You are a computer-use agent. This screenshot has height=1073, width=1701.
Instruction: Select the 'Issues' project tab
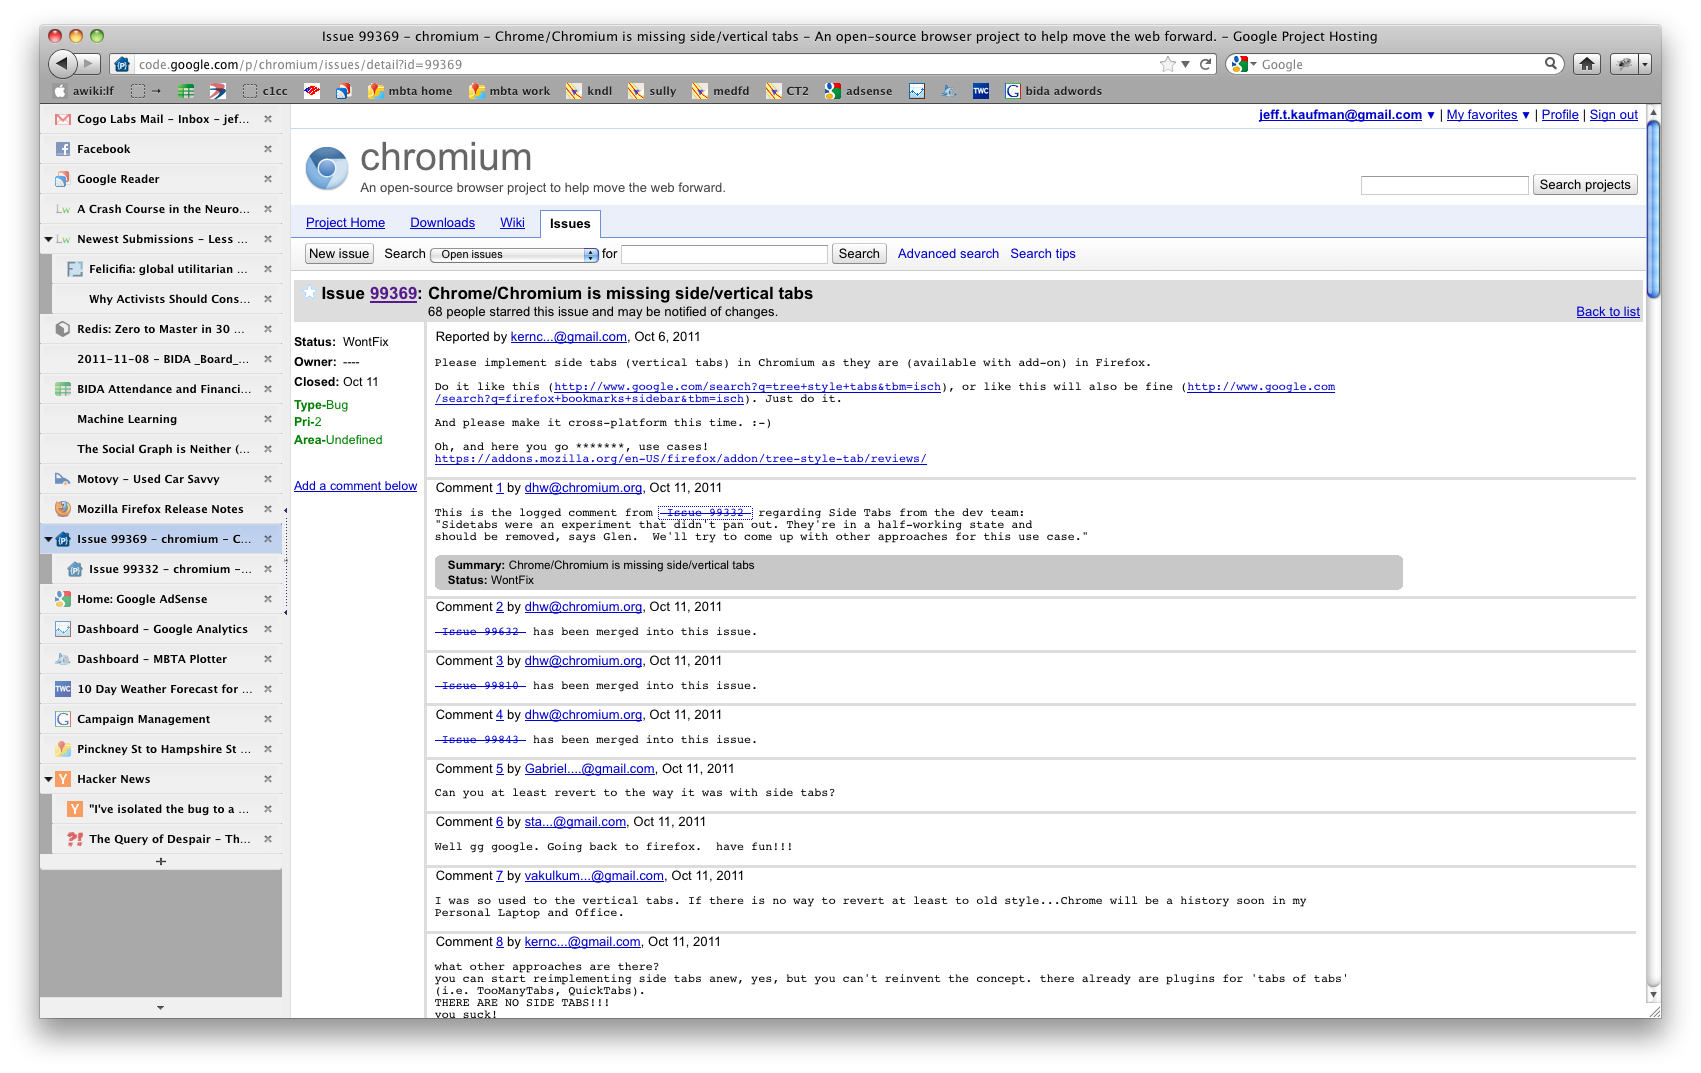pyautogui.click(x=570, y=224)
